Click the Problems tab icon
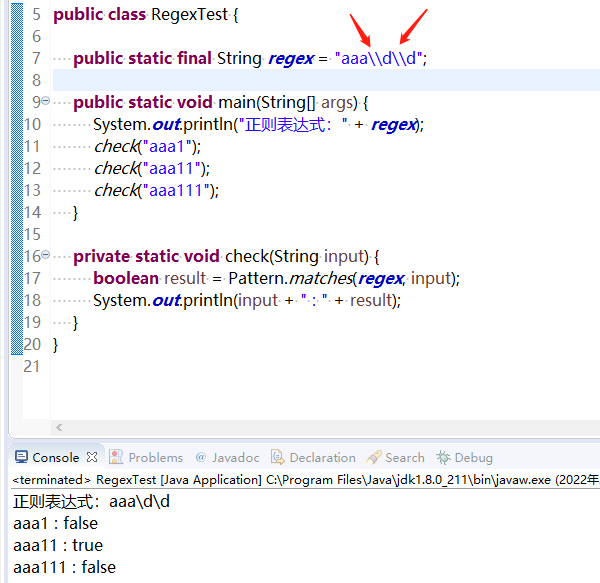 coord(116,457)
